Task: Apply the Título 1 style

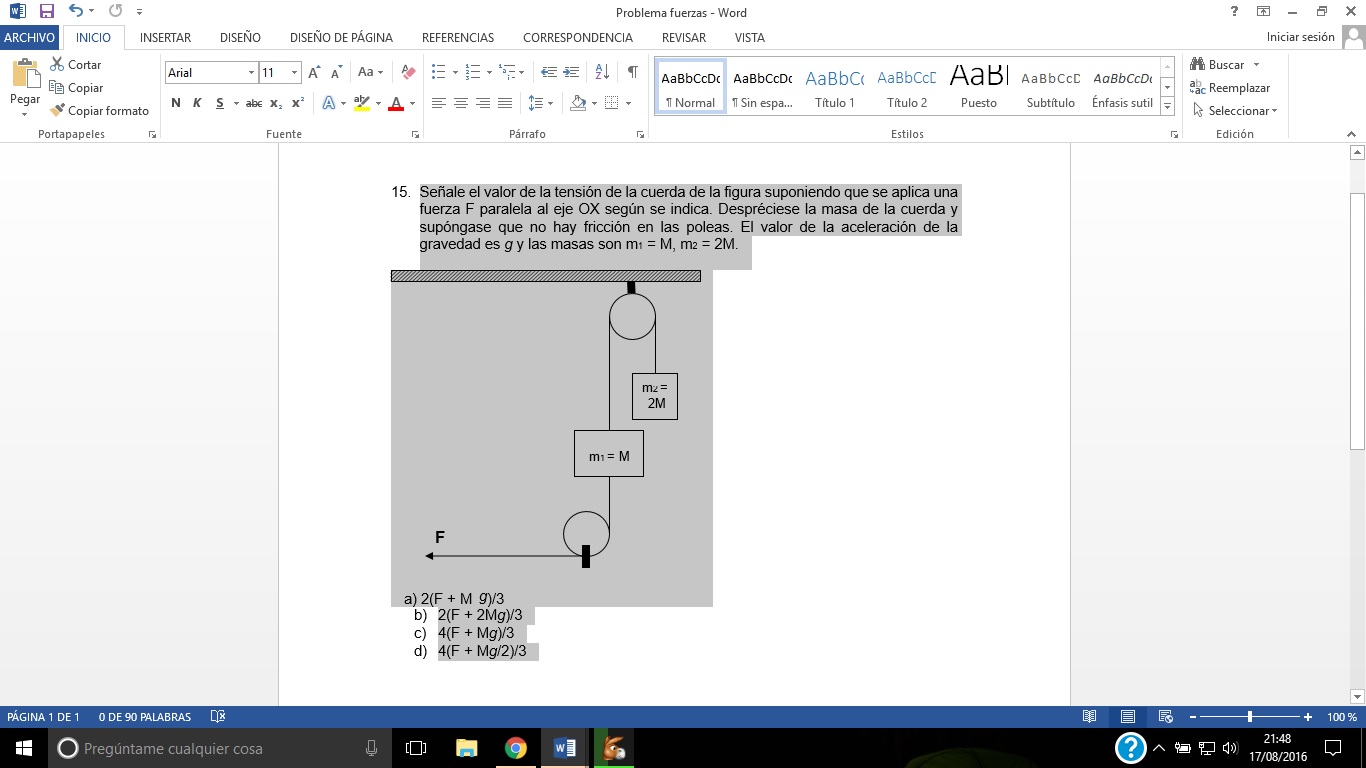Action: pos(834,89)
